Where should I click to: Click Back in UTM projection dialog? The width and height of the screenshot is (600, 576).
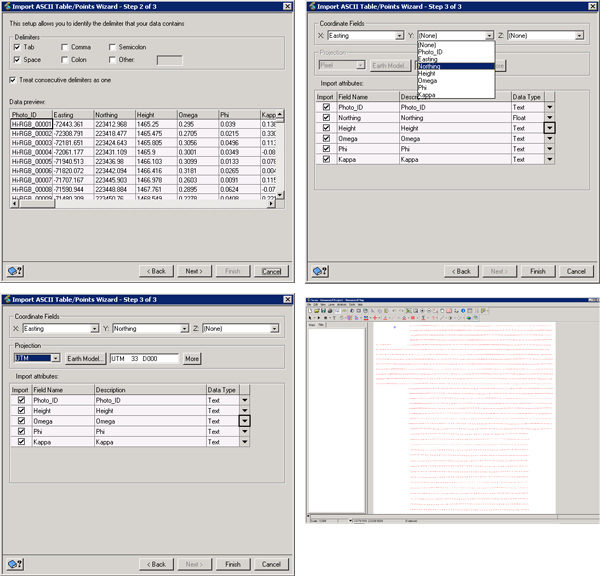(156, 564)
